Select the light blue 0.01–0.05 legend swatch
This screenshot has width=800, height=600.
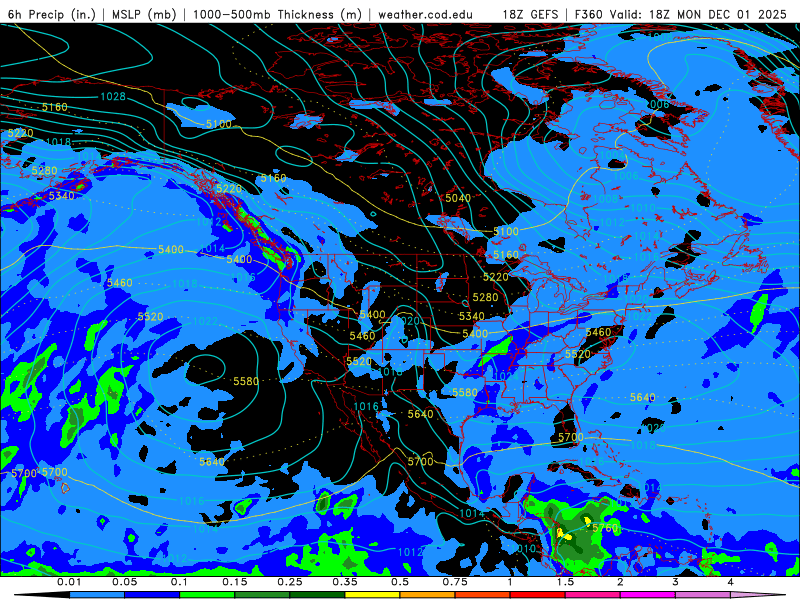(97, 595)
